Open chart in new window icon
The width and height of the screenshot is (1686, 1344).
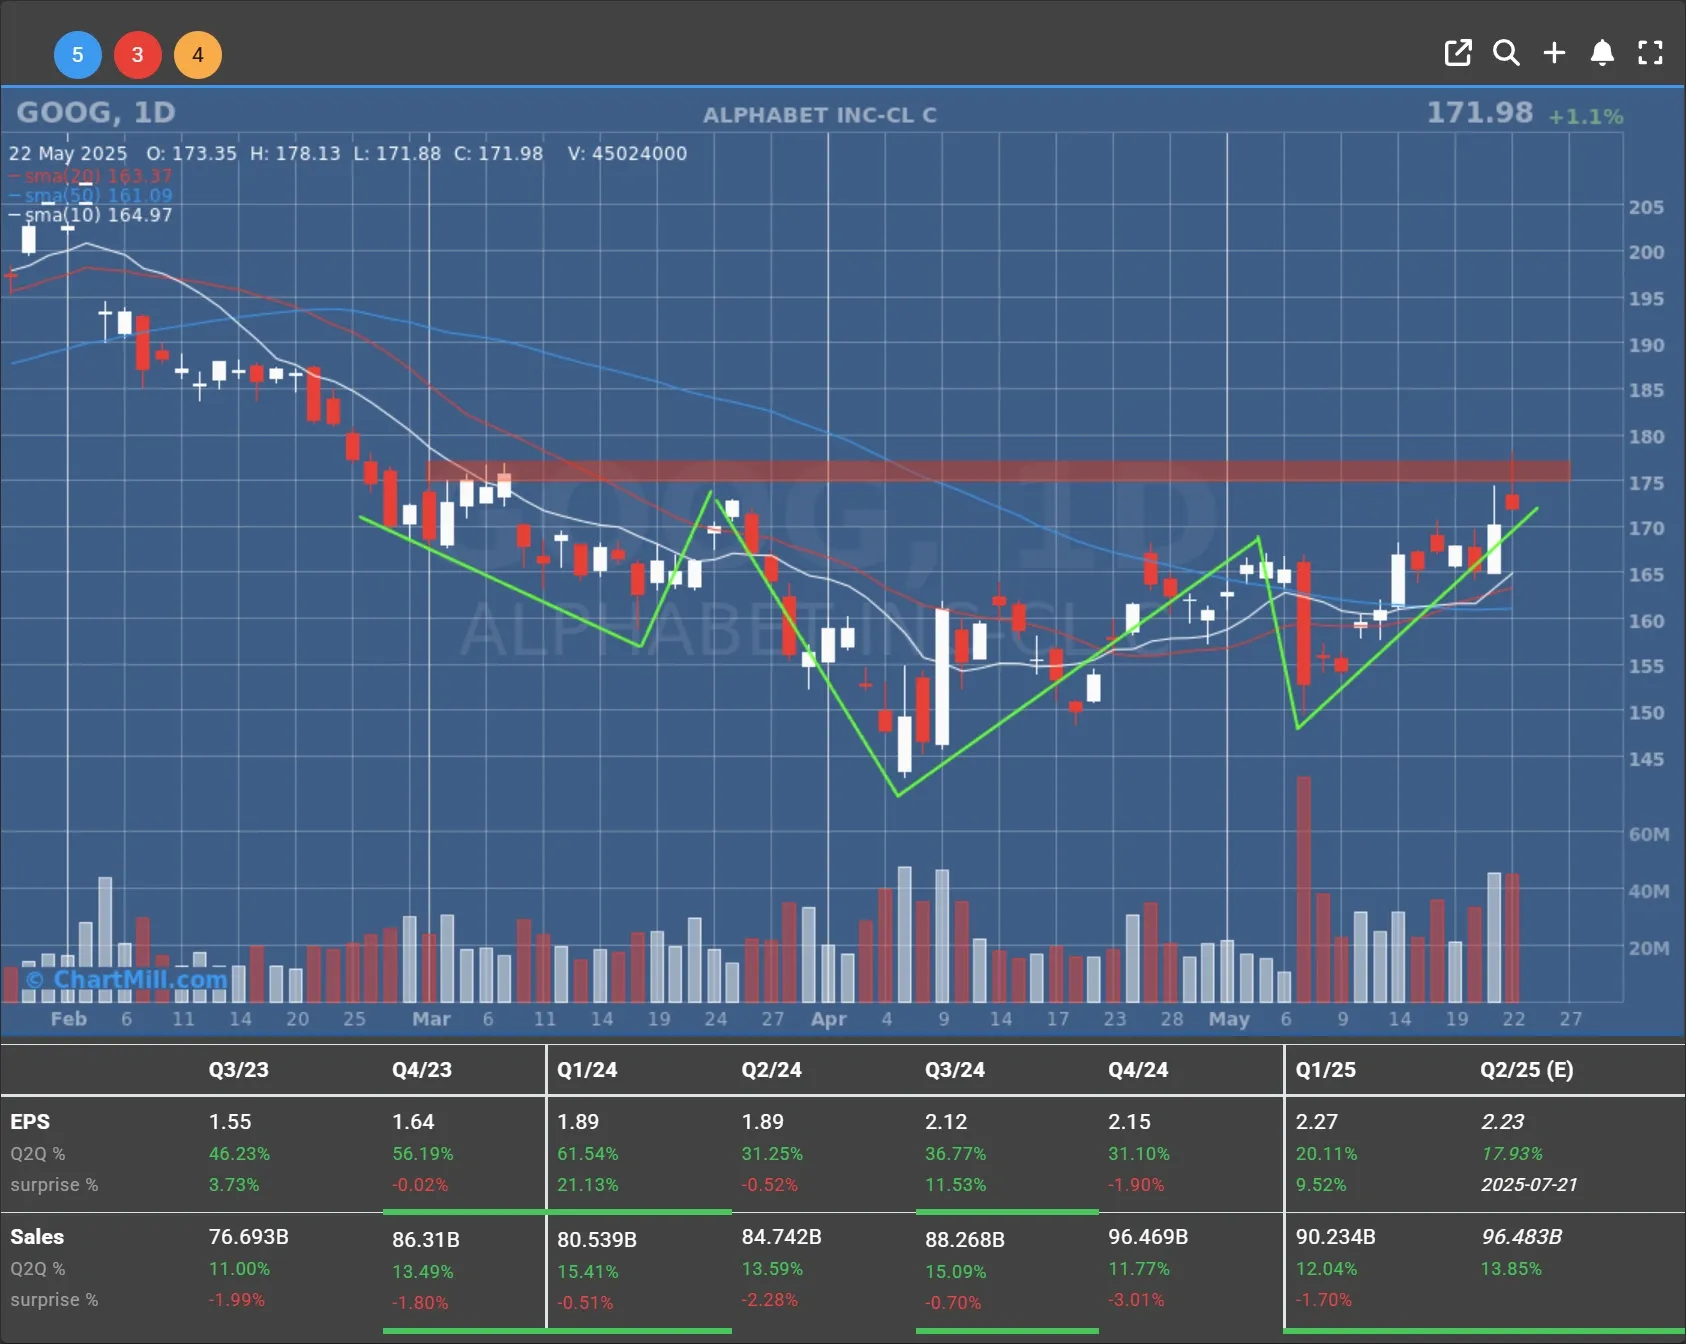[1458, 53]
